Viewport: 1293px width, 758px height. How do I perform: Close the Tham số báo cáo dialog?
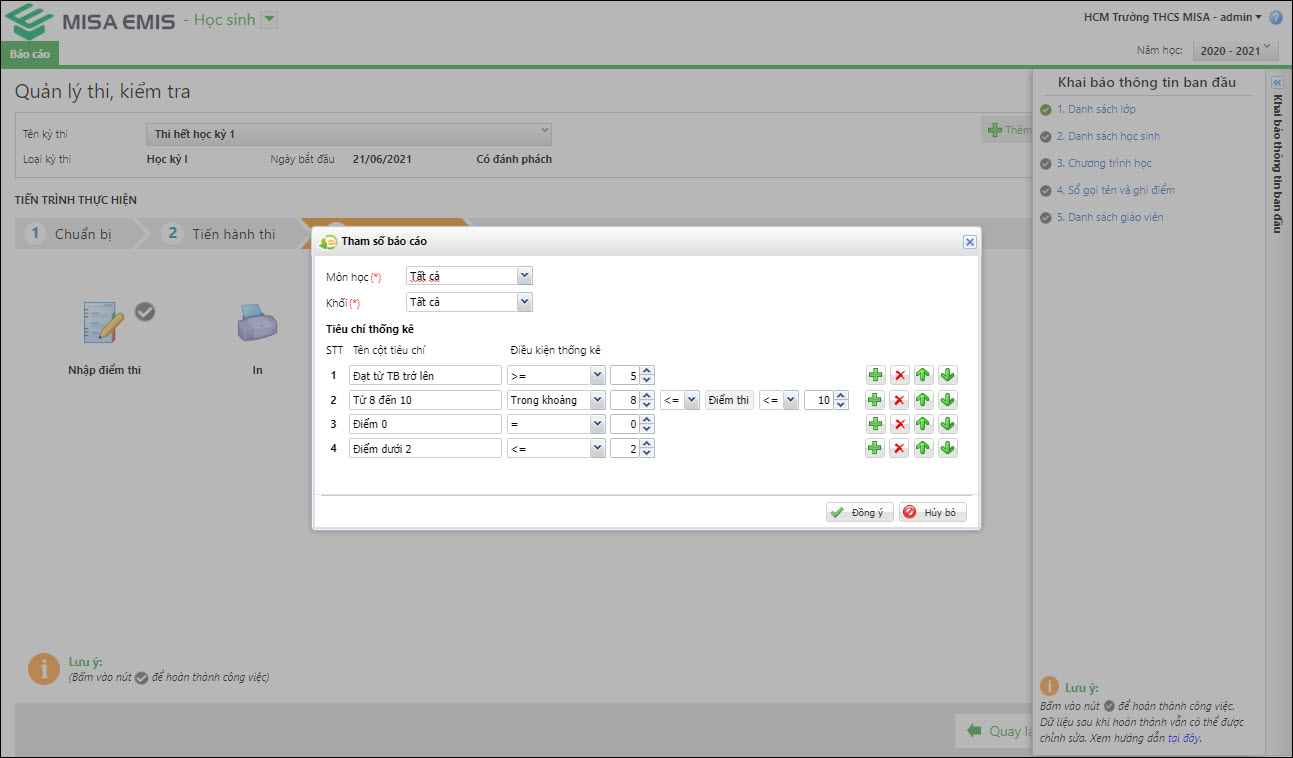(969, 242)
